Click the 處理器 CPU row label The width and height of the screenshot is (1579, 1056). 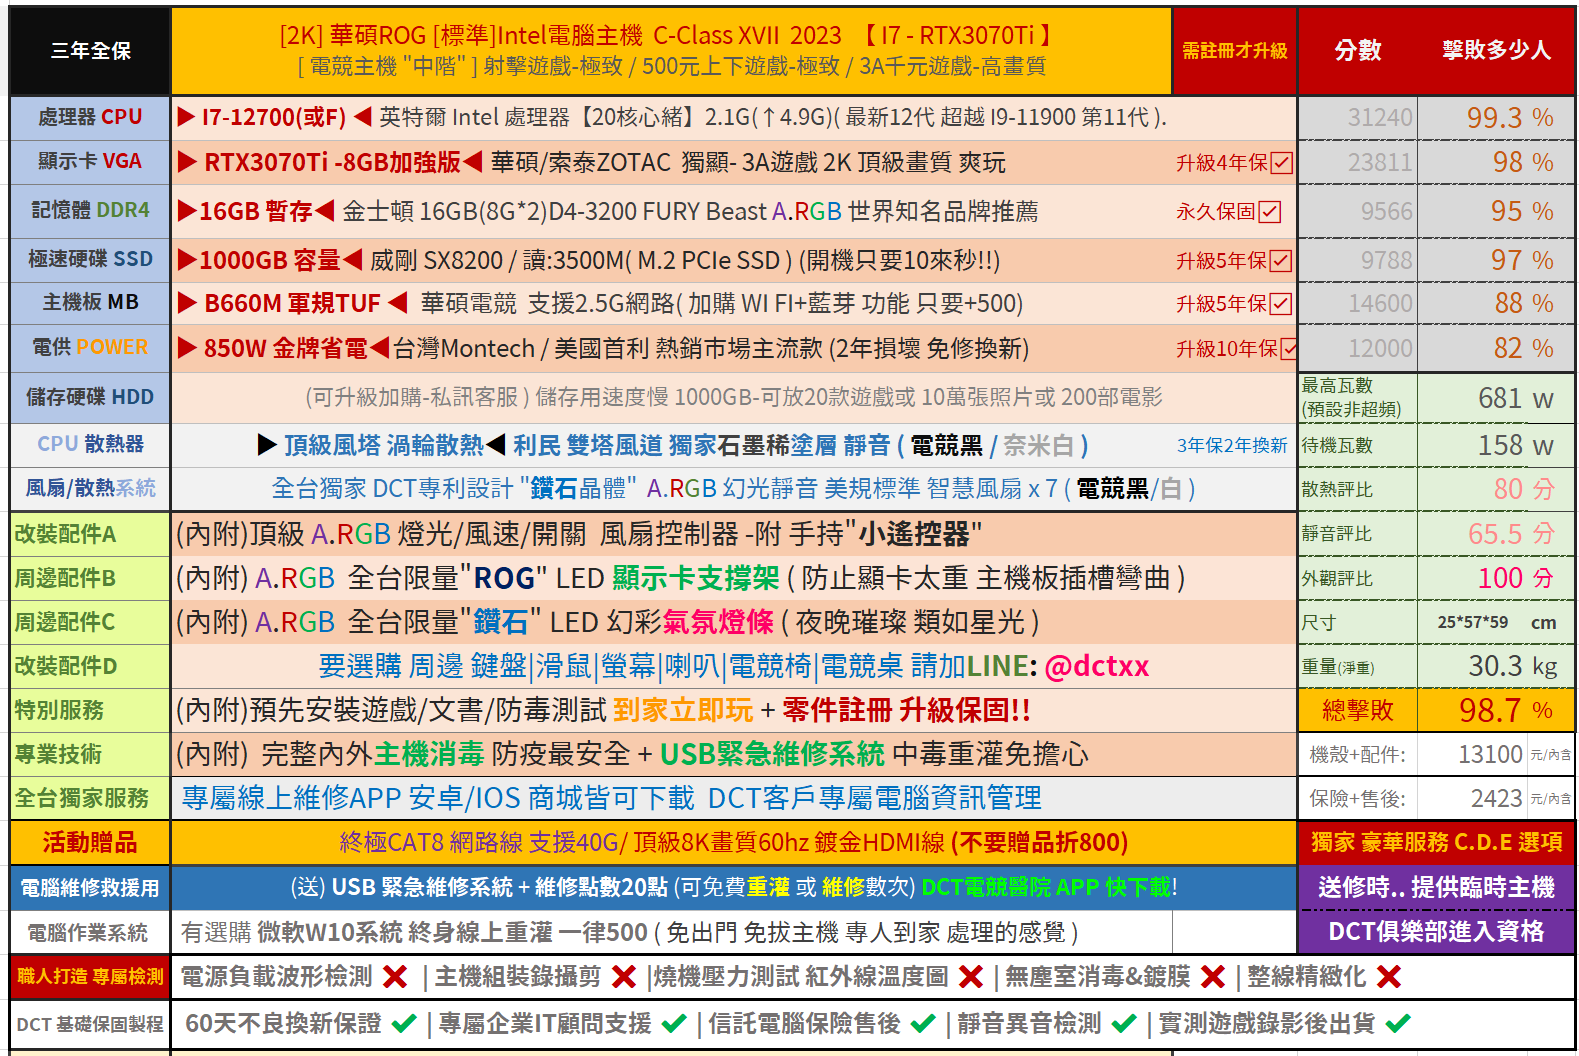(90, 117)
